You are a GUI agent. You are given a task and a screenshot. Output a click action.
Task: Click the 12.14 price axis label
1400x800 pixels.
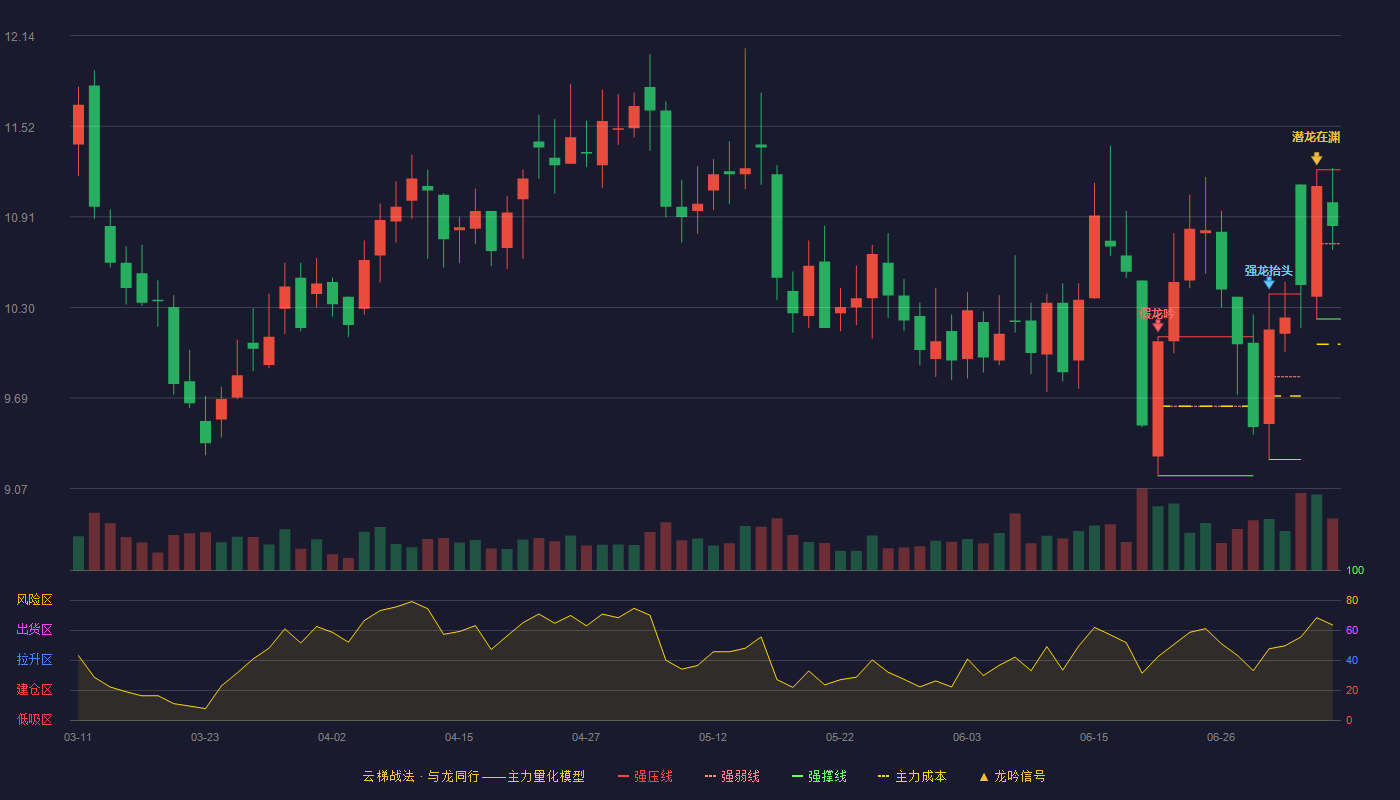pos(19,37)
